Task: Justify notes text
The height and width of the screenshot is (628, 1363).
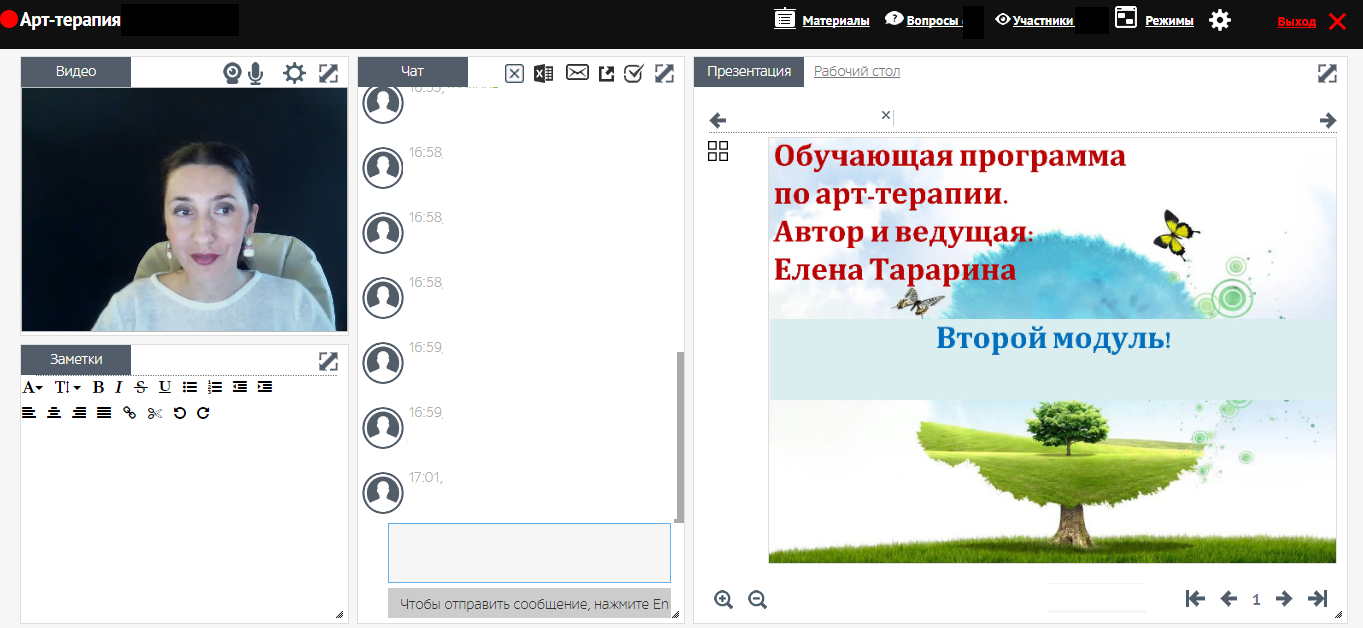Action: tap(104, 413)
